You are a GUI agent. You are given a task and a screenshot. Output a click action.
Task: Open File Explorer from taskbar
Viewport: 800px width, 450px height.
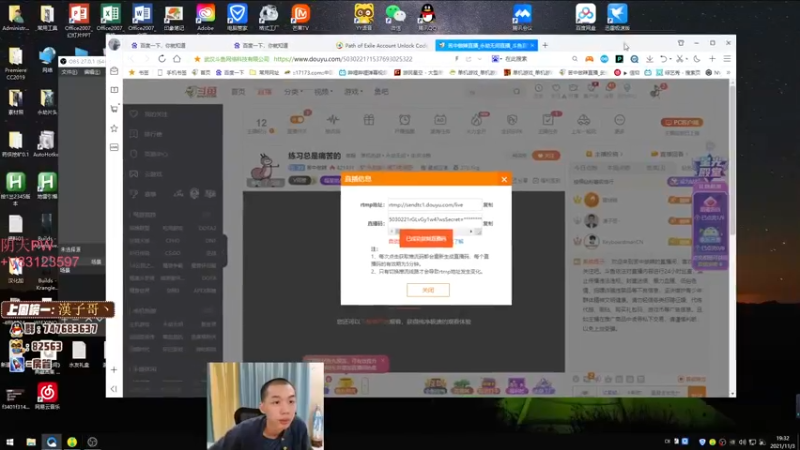pyautogui.click(x=31, y=442)
